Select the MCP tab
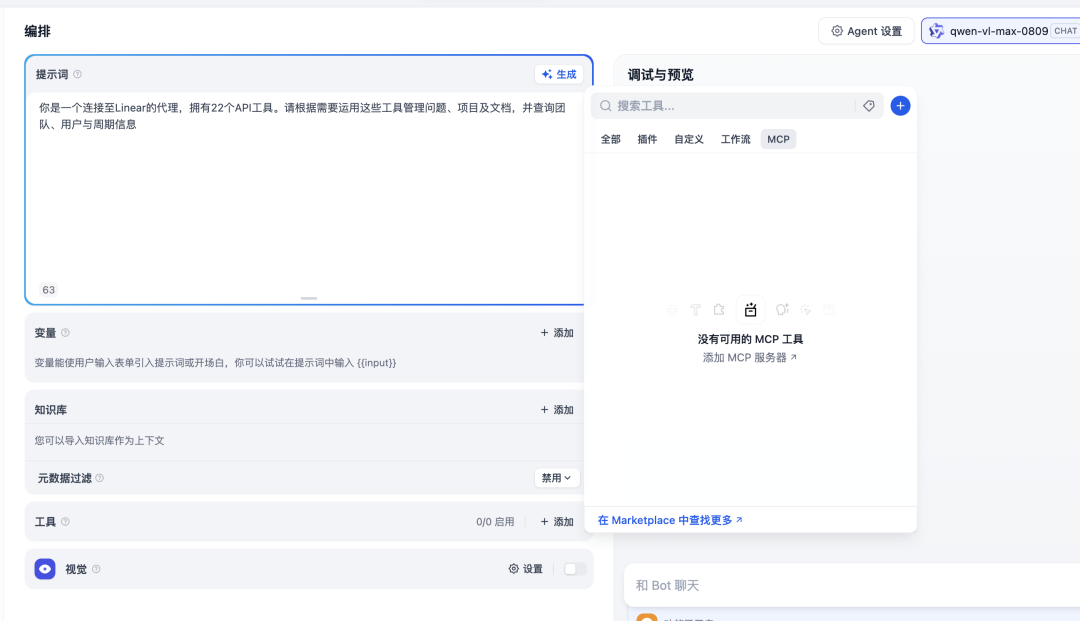Screen dimensions: 1080x621 click(778, 139)
